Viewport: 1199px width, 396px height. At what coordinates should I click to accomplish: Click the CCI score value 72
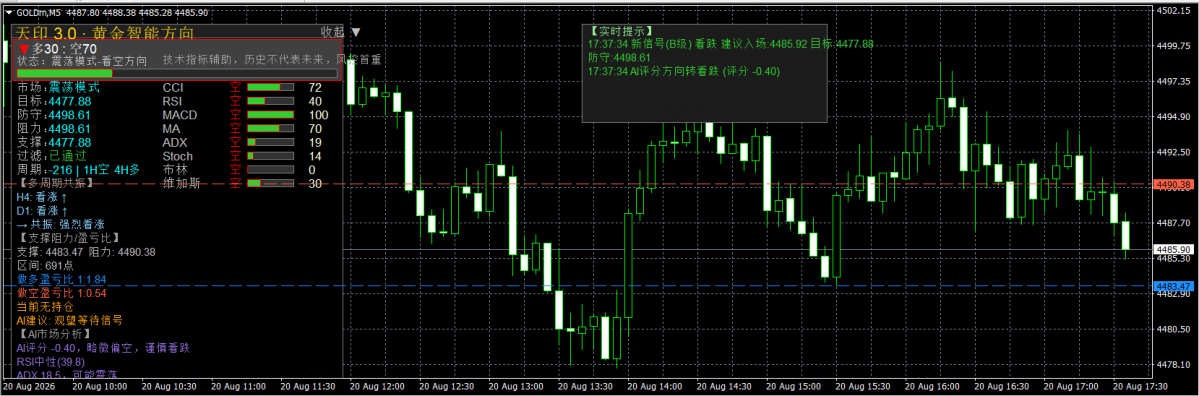tap(315, 88)
